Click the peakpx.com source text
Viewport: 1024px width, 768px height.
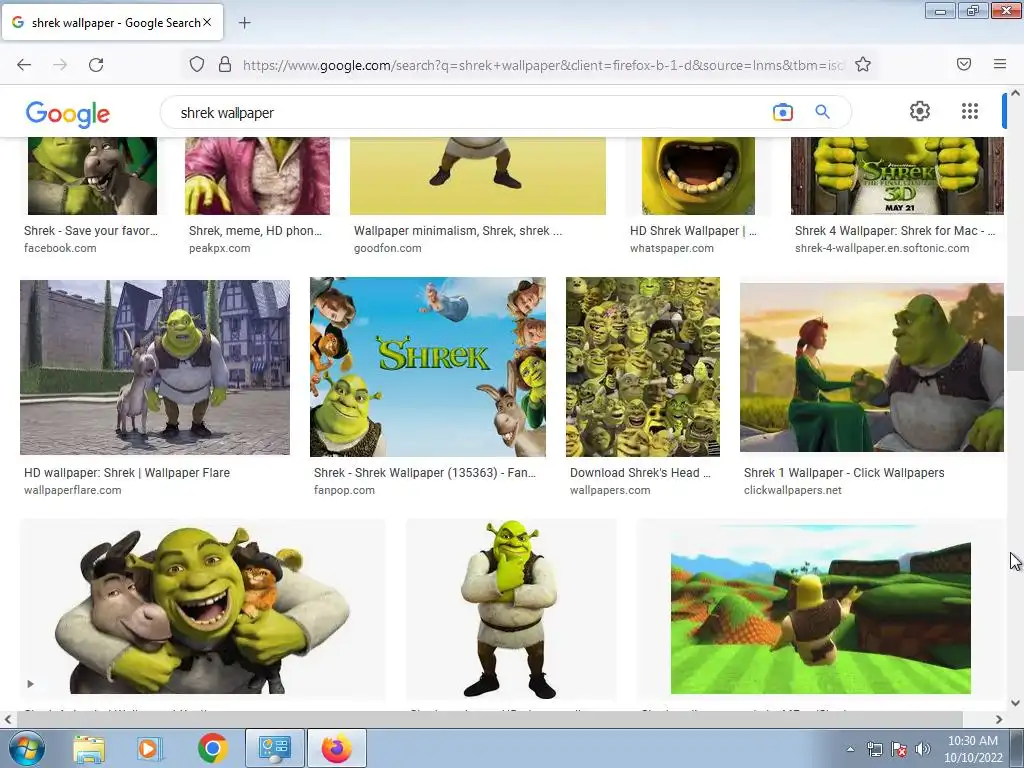click(219, 248)
